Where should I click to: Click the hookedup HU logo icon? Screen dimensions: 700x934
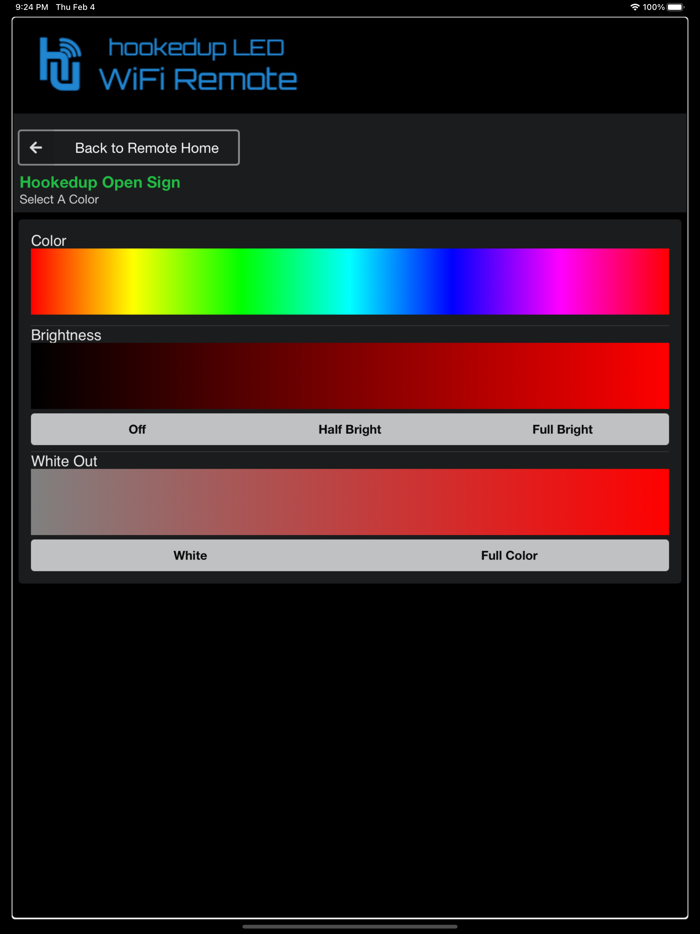pos(60,64)
